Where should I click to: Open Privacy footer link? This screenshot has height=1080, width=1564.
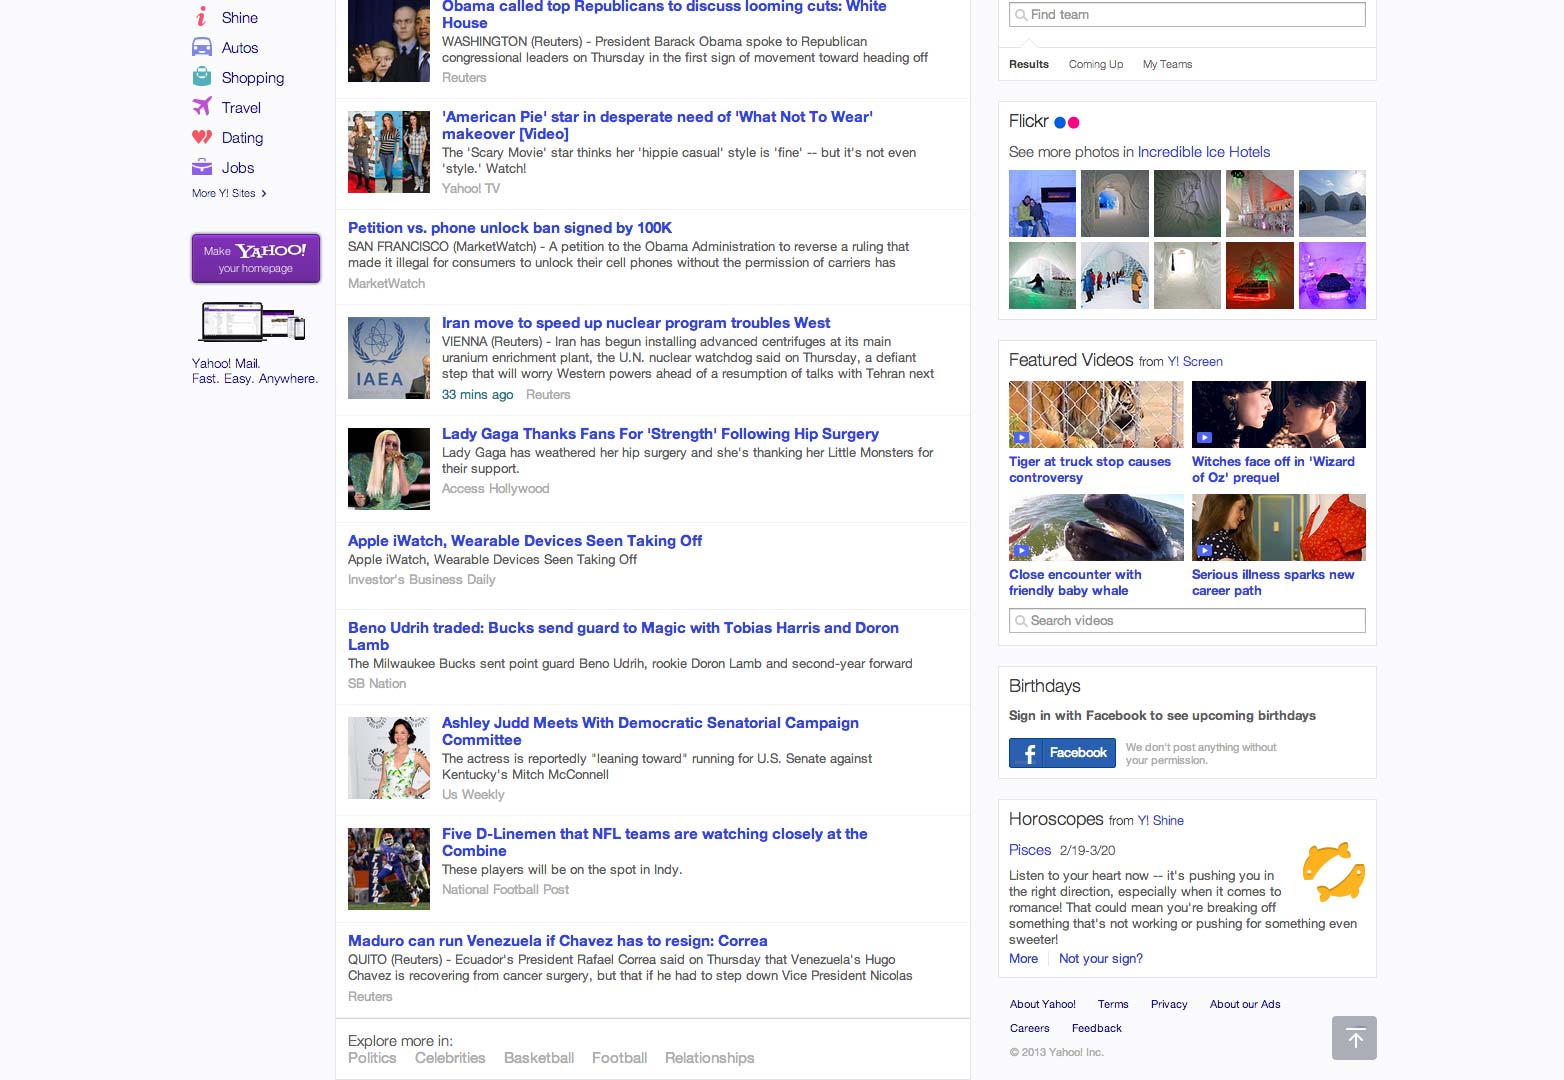pos(1169,1004)
